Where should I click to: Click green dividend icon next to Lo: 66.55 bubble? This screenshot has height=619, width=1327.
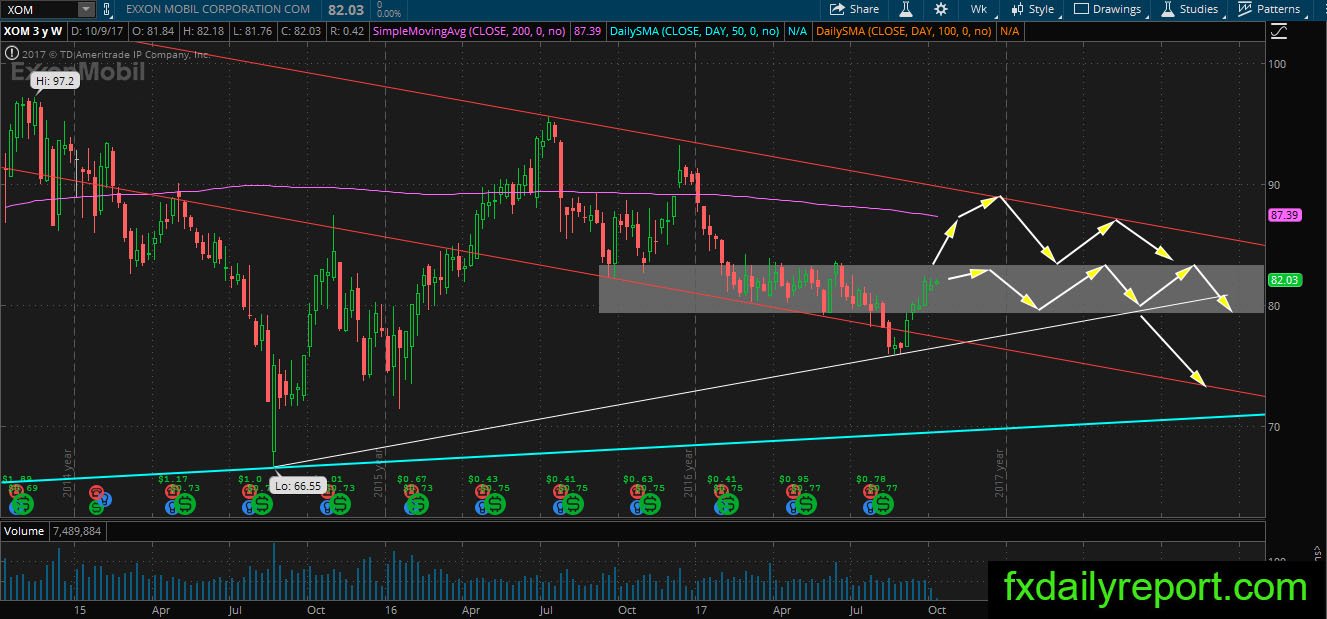coord(264,505)
